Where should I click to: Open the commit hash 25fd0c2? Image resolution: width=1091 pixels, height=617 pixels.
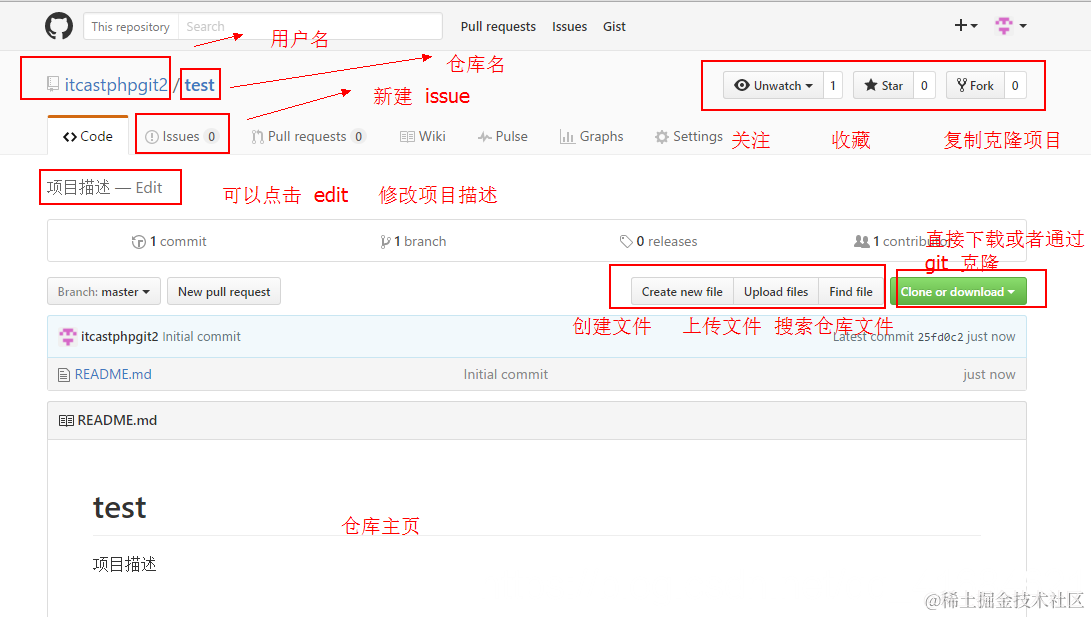click(940, 337)
